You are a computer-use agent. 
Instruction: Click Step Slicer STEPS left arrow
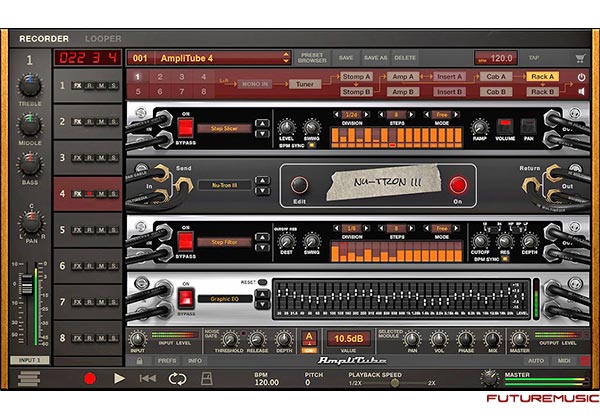381,114
